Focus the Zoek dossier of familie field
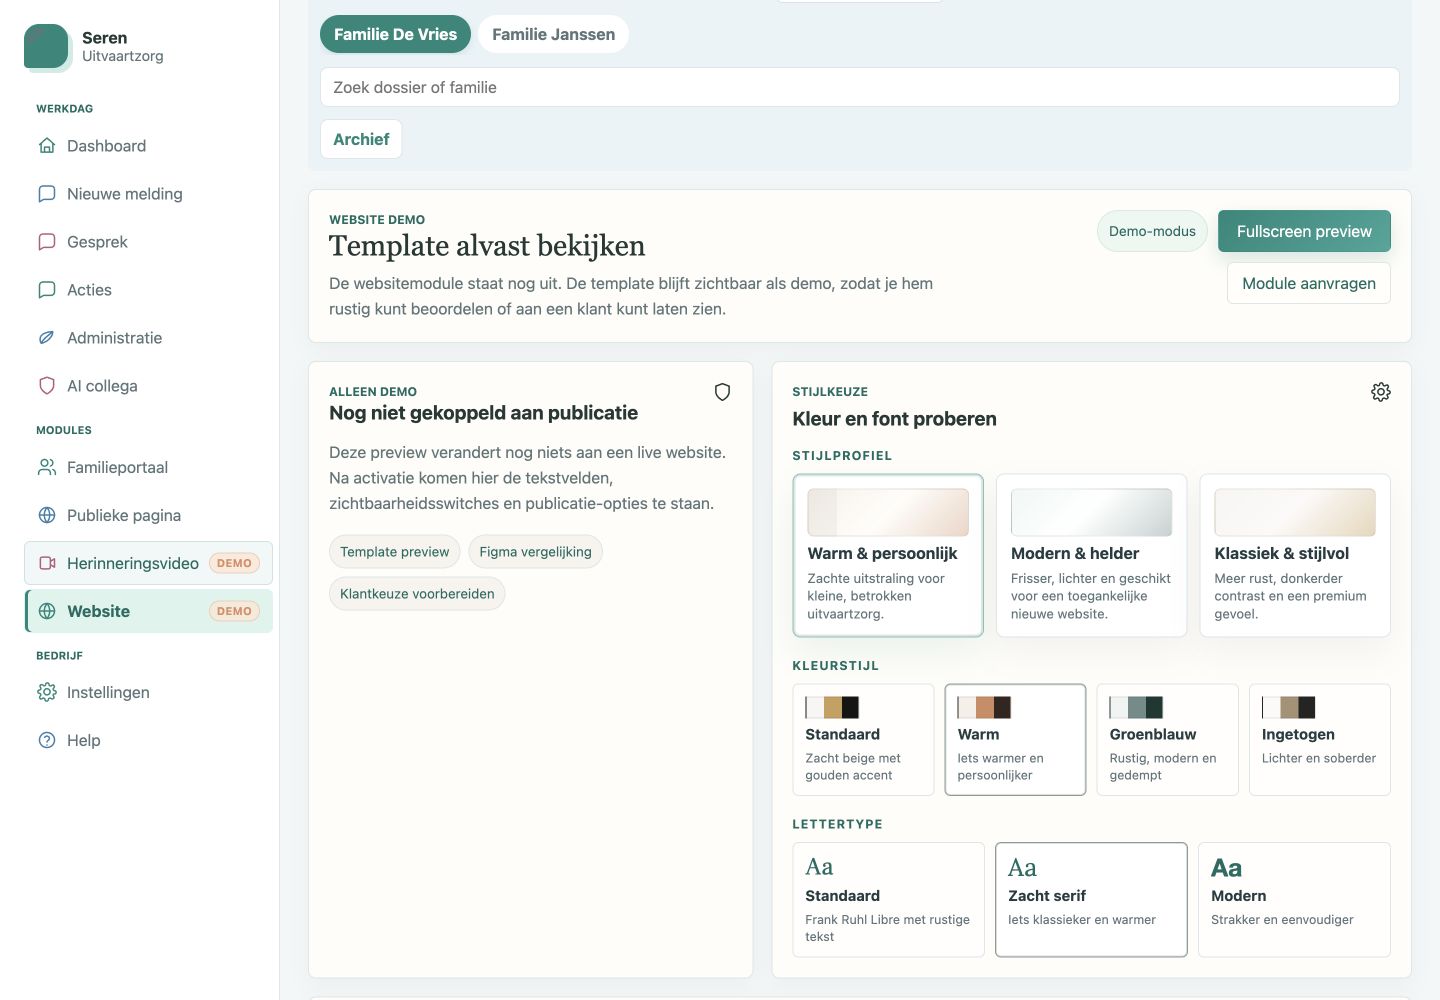This screenshot has height=1000, width=1440. tap(859, 87)
